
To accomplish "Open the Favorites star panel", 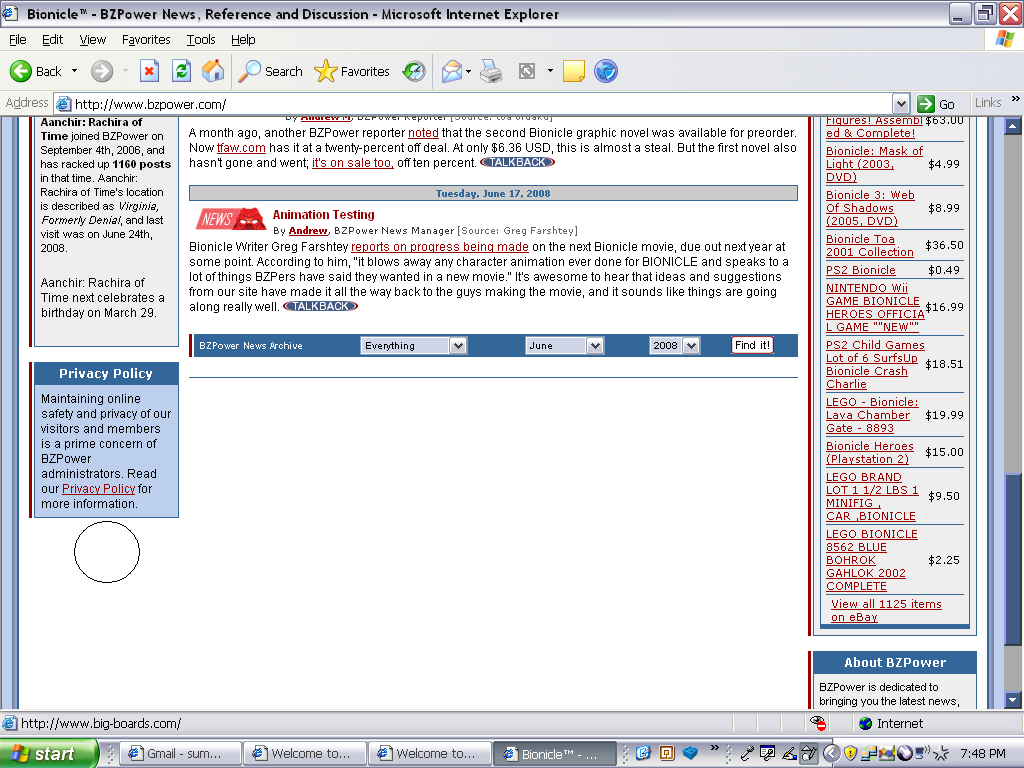I will [x=351, y=71].
